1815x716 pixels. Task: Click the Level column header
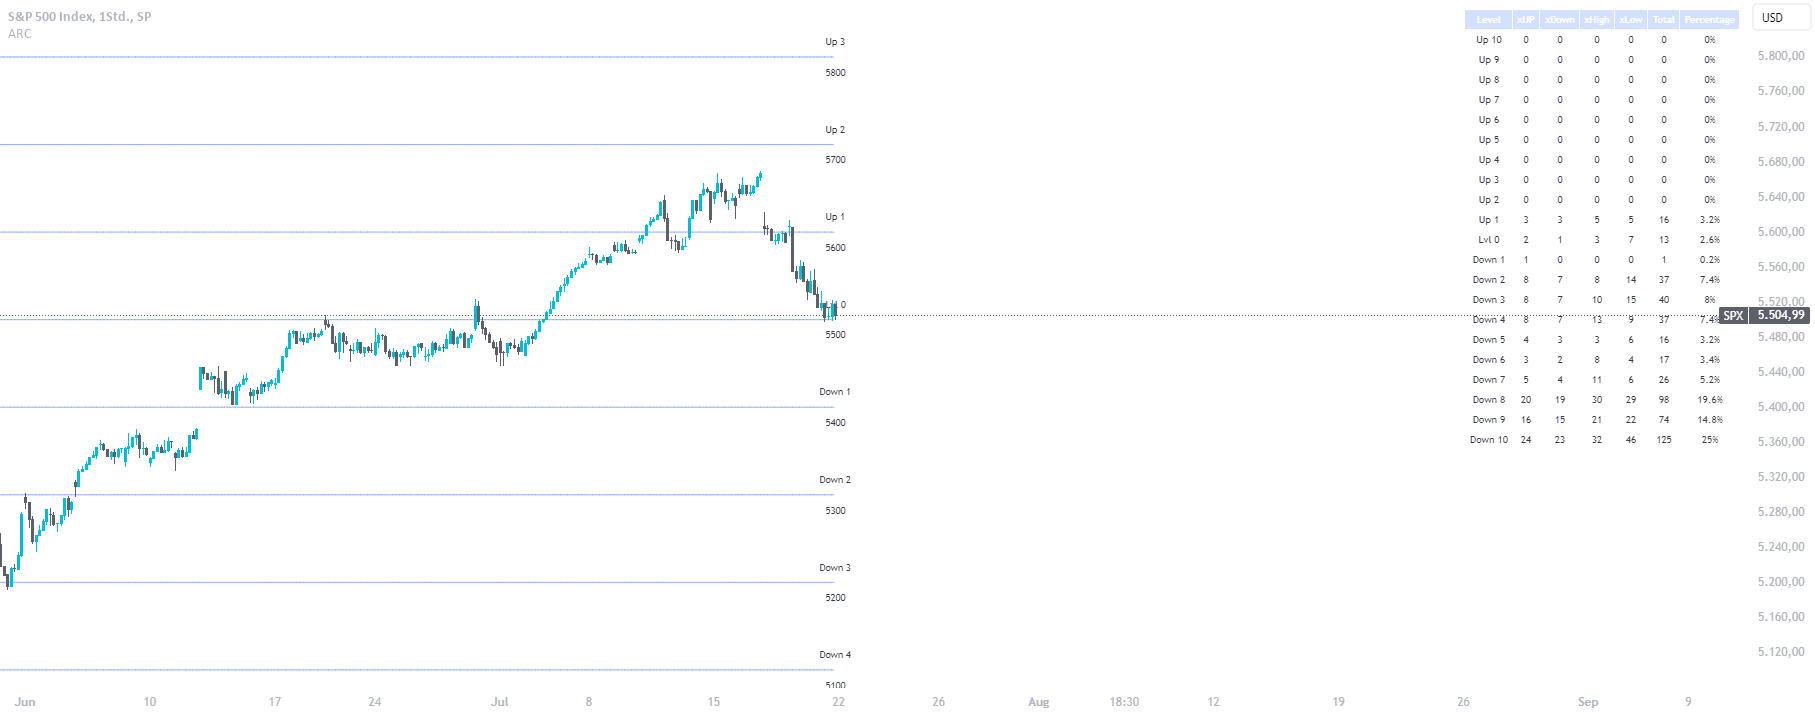pos(1488,19)
